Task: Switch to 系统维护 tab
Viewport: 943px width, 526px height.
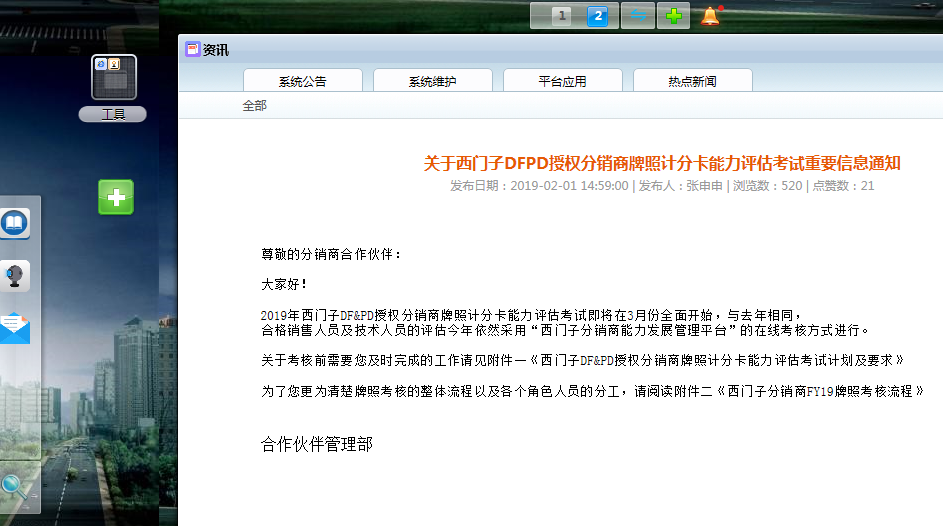Action: [x=432, y=81]
